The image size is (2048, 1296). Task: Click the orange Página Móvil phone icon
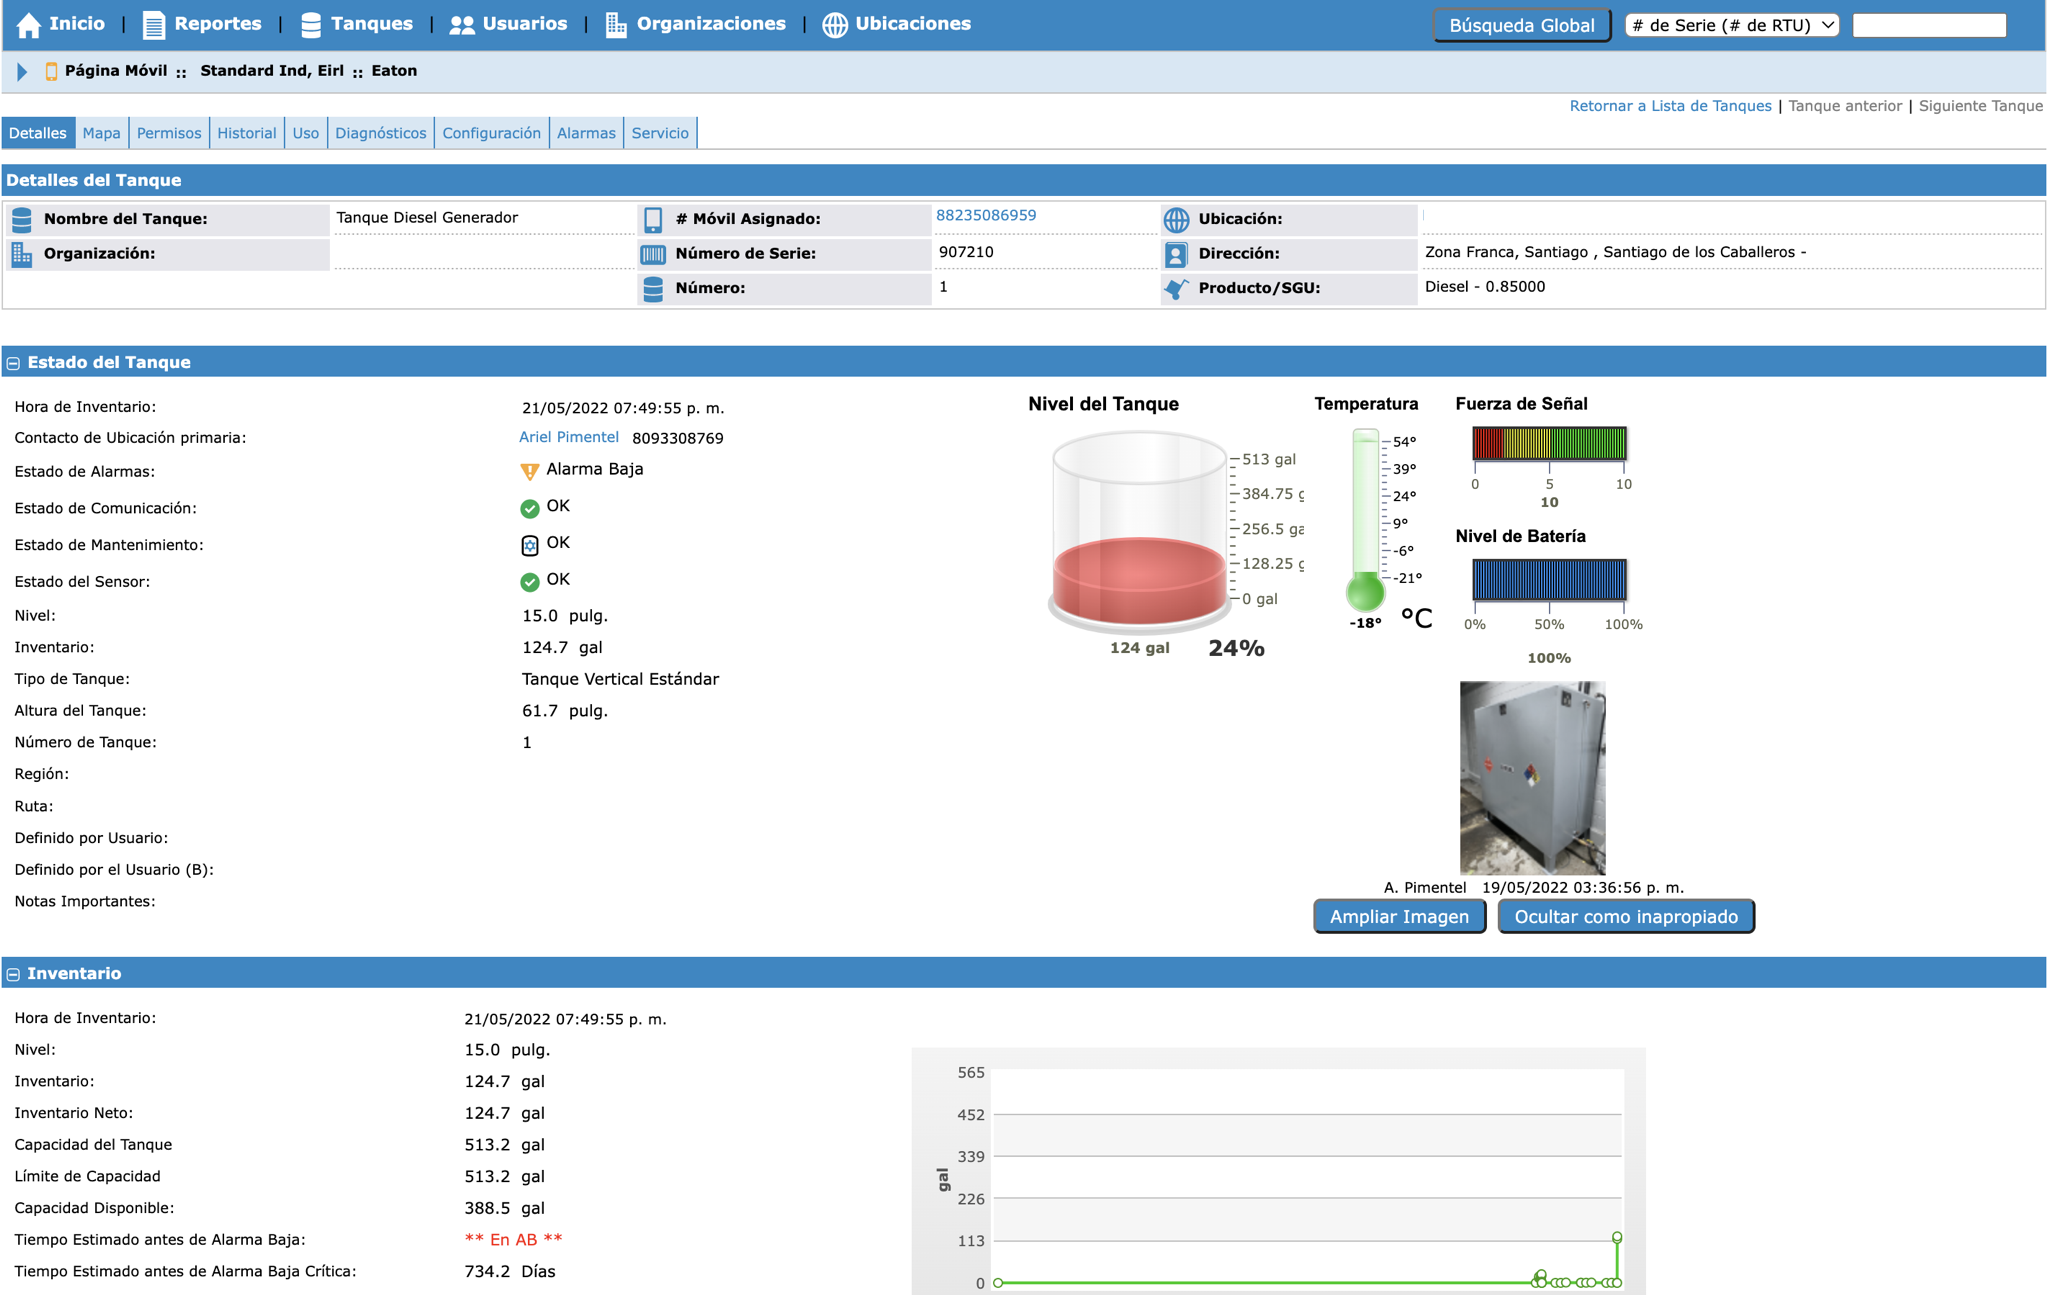(51, 71)
